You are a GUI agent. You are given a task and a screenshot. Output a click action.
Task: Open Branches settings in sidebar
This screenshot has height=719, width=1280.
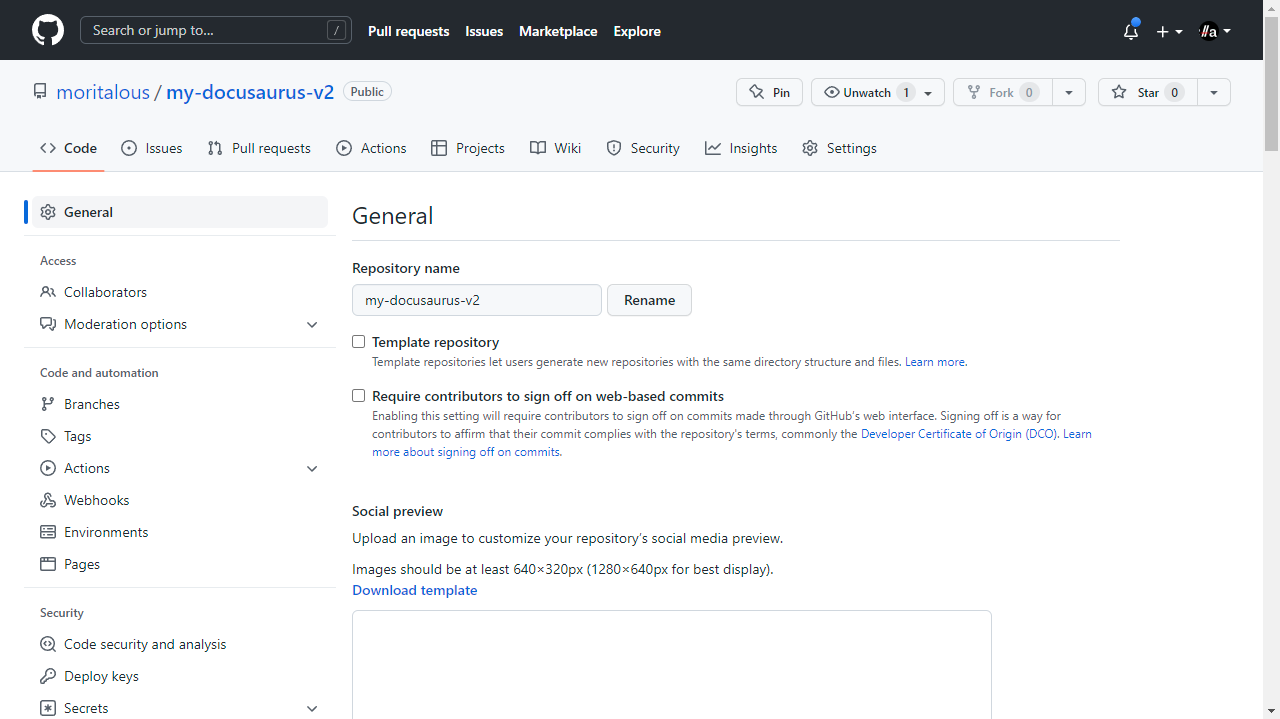(92, 404)
